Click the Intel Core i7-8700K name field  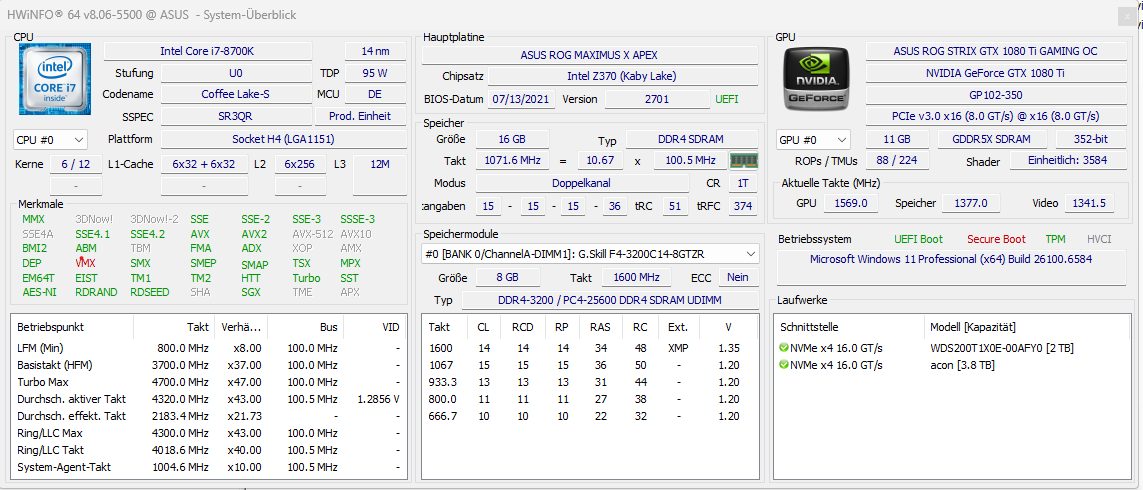pyautogui.click(x=208, y=51)
